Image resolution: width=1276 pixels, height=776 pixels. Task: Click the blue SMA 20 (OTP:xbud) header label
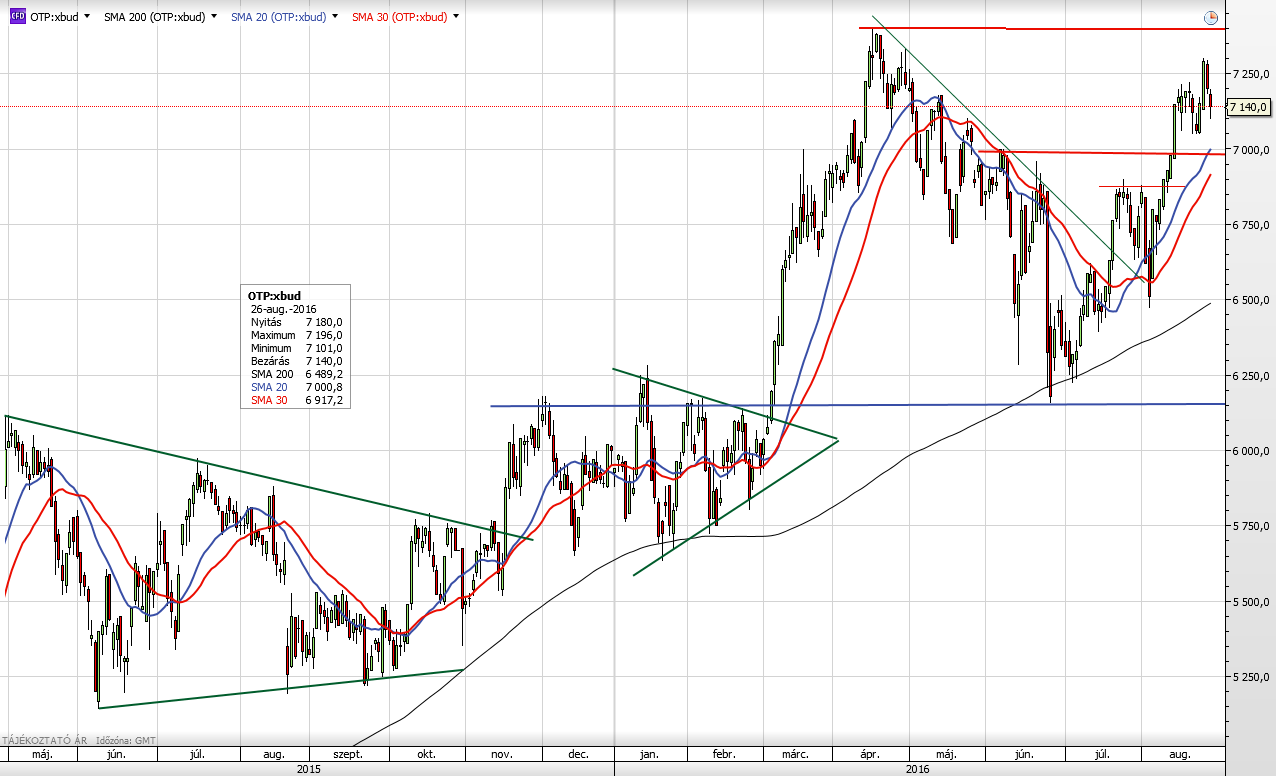tap(277, 17)
